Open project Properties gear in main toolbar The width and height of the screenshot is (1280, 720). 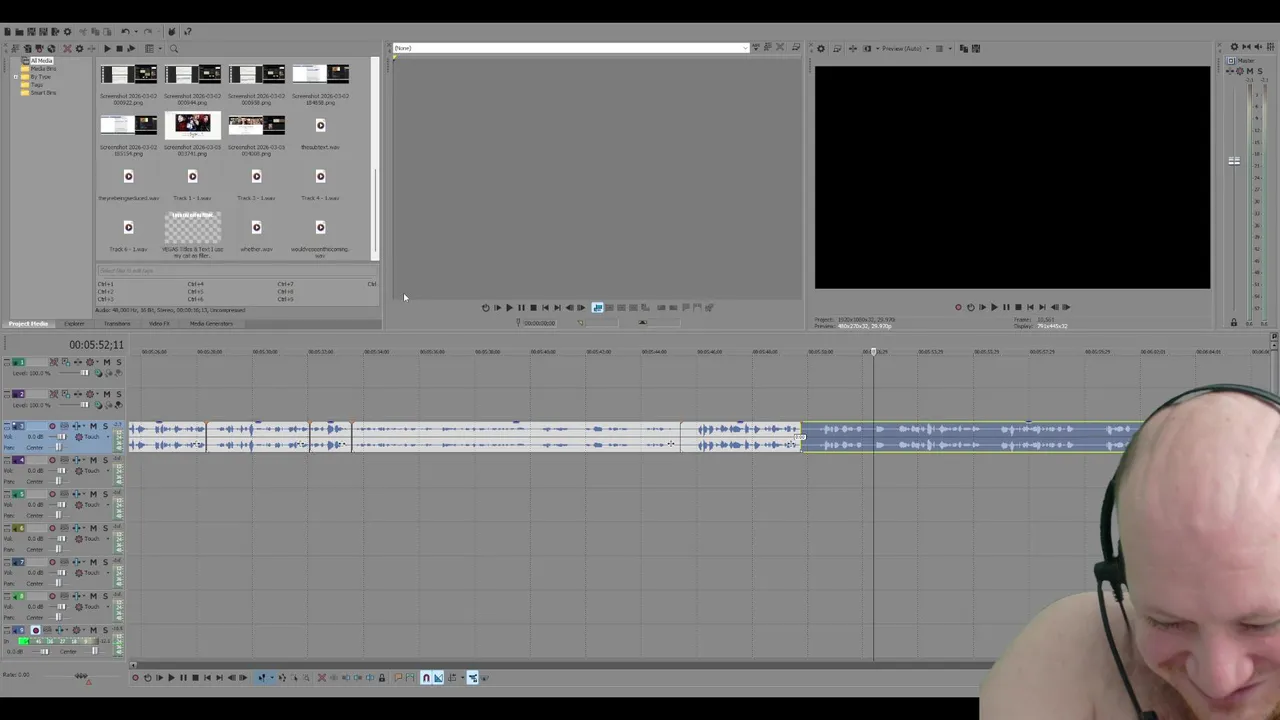(x=67, y=31)
